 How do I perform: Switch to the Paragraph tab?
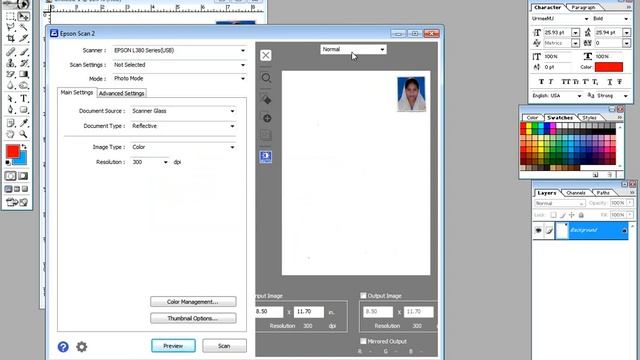583,7
